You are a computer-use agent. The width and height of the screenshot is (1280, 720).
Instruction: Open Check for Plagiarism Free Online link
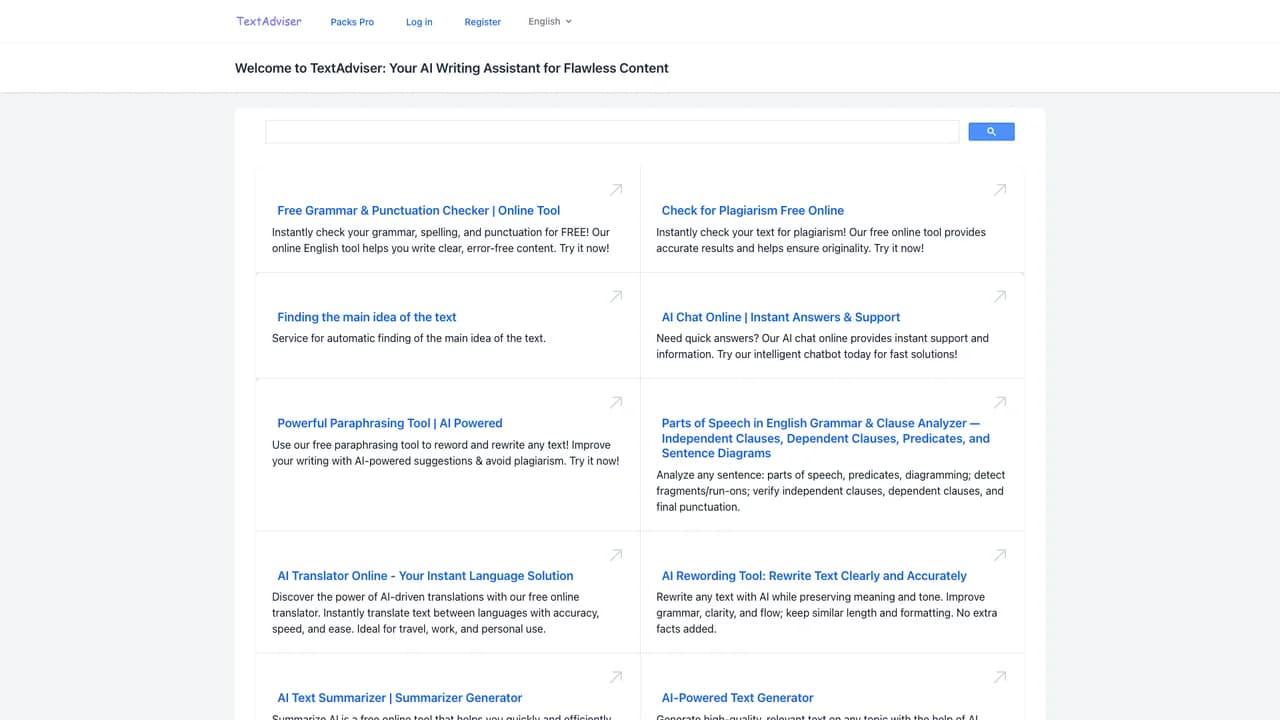[753, 211]
